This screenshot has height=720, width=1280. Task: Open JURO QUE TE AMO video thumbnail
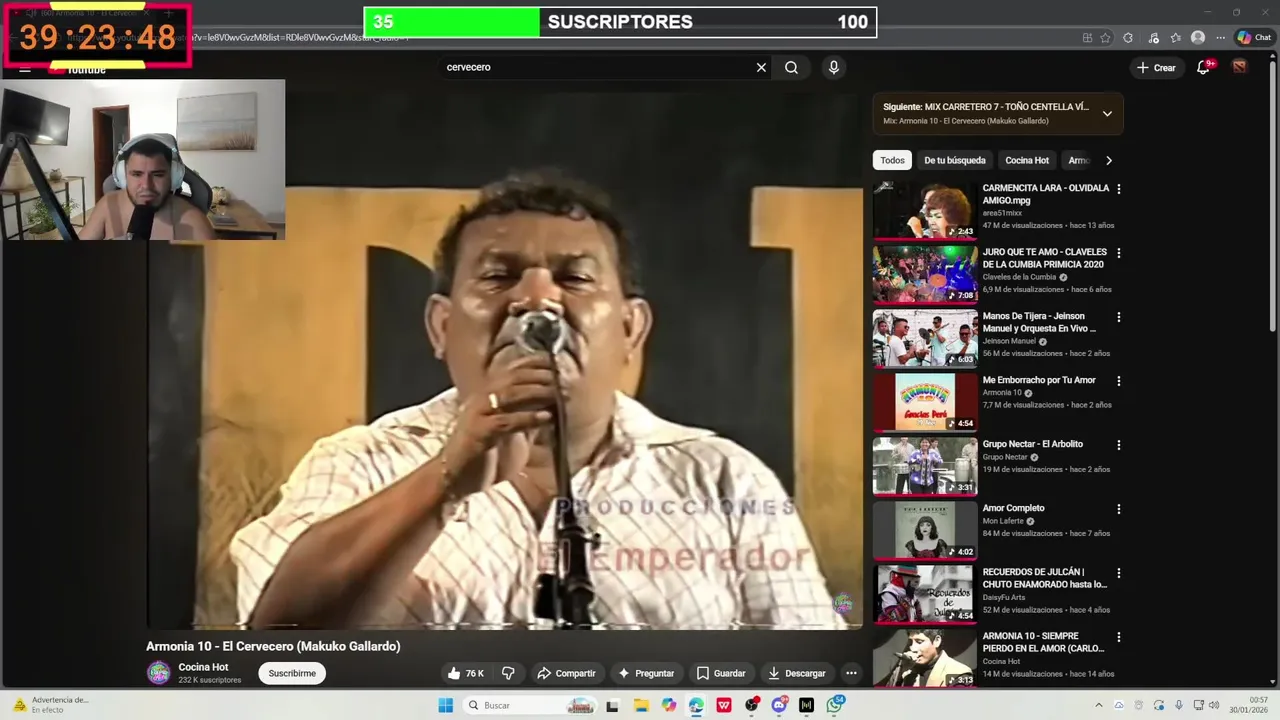(x=925, y=274)
